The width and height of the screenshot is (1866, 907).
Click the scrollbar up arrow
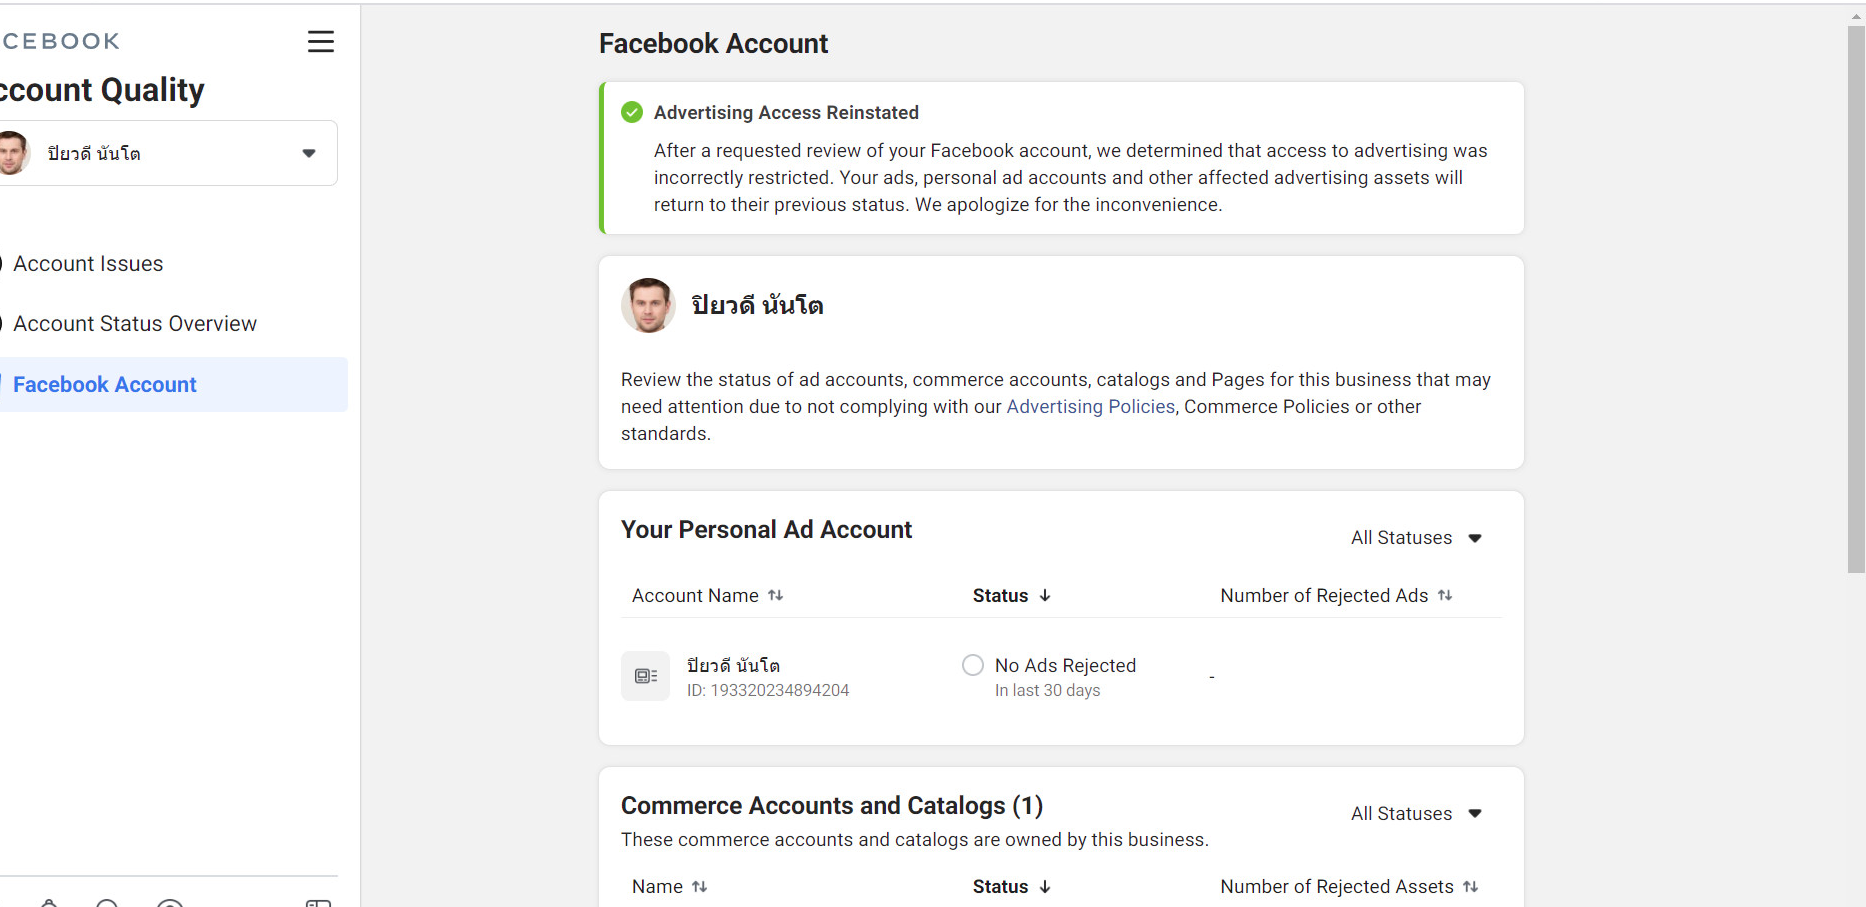[x=1856, y=15]
